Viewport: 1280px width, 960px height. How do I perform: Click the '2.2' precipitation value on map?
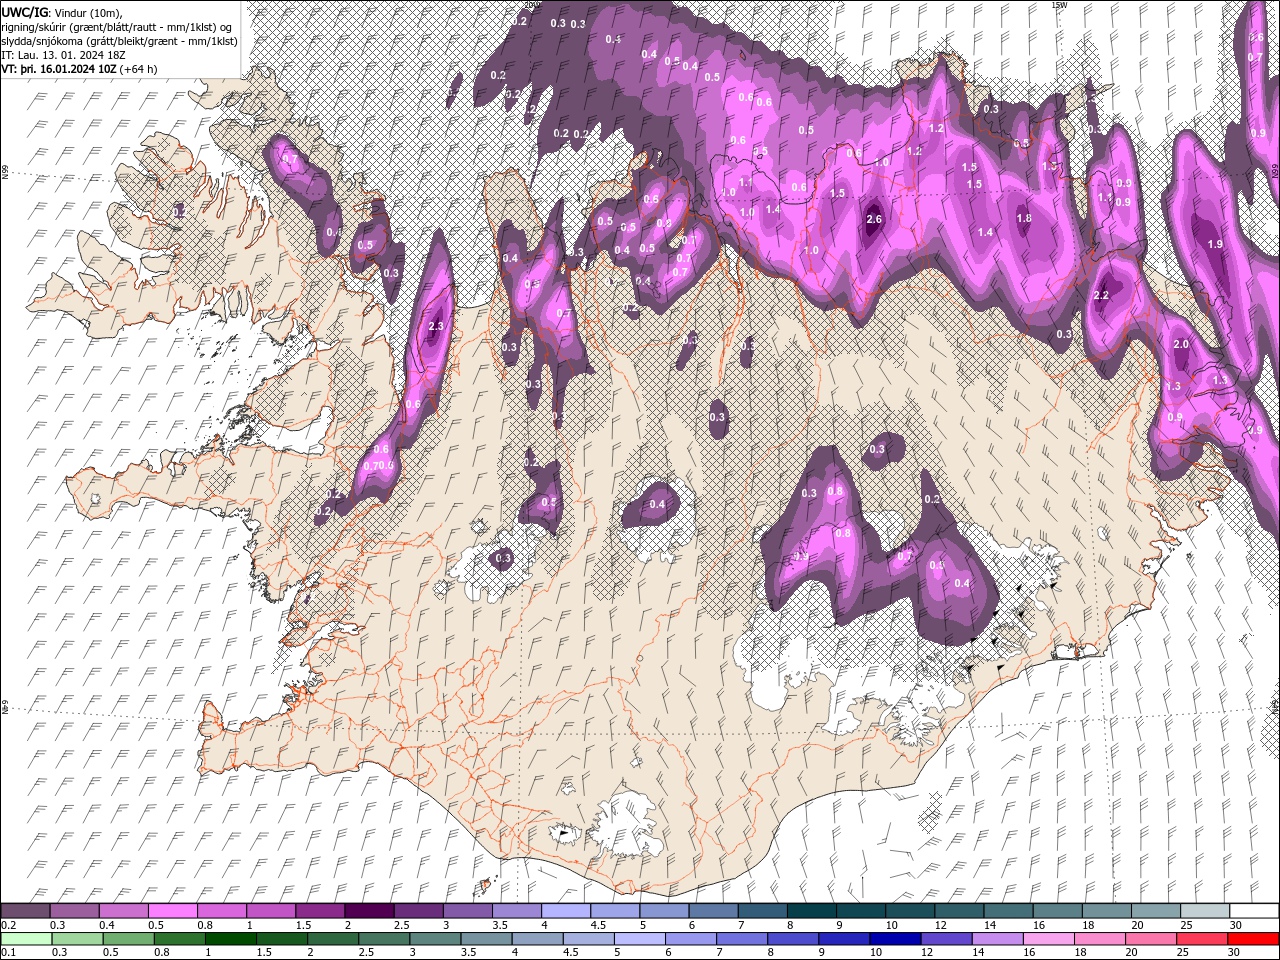tap(1101, 295)
